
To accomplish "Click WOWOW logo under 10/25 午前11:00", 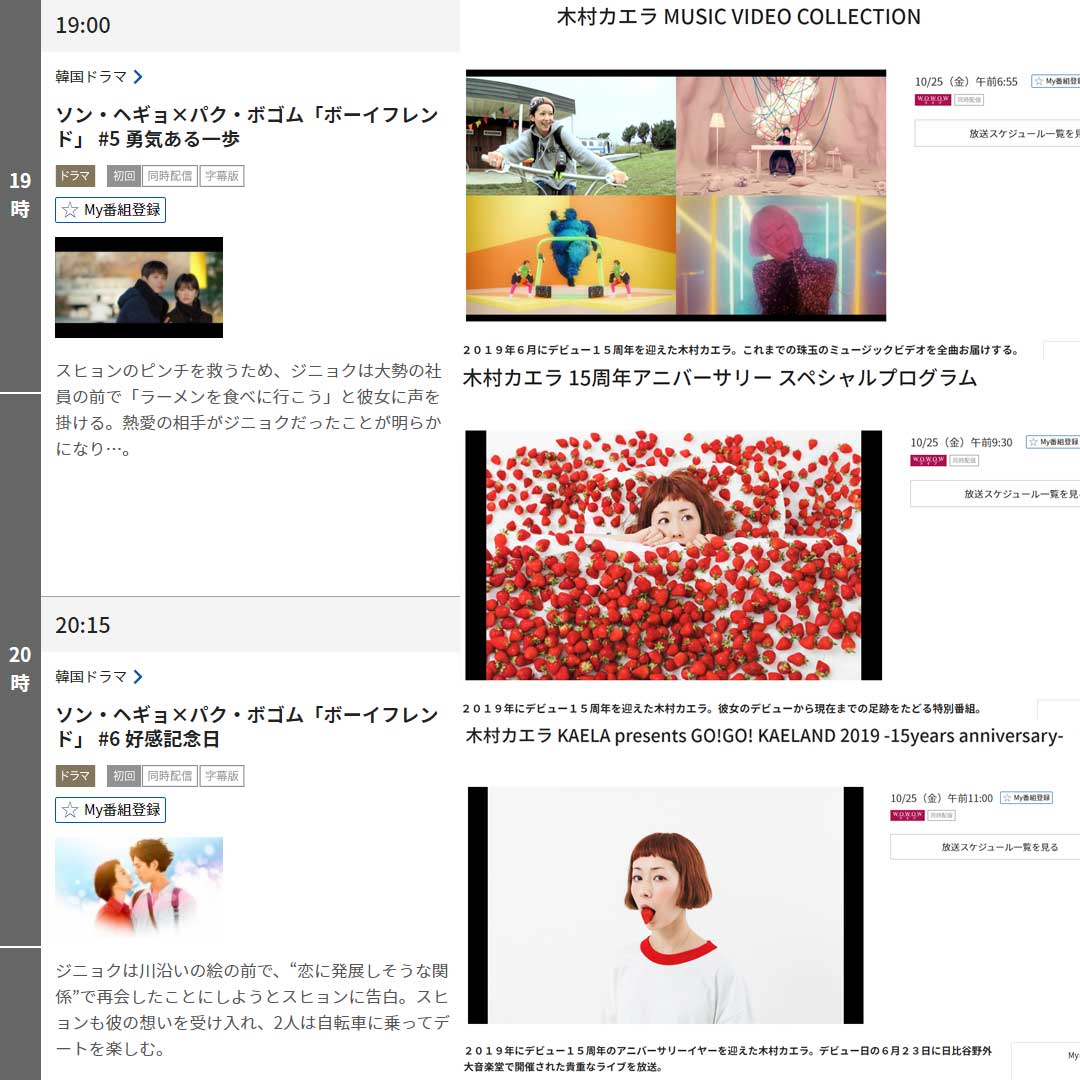I will (907, 815).
